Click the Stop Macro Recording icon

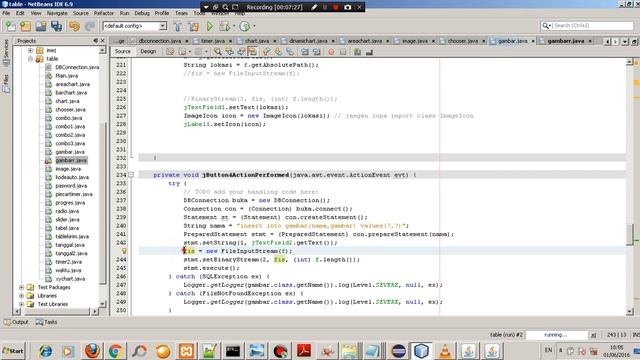(x=343, y=52)
